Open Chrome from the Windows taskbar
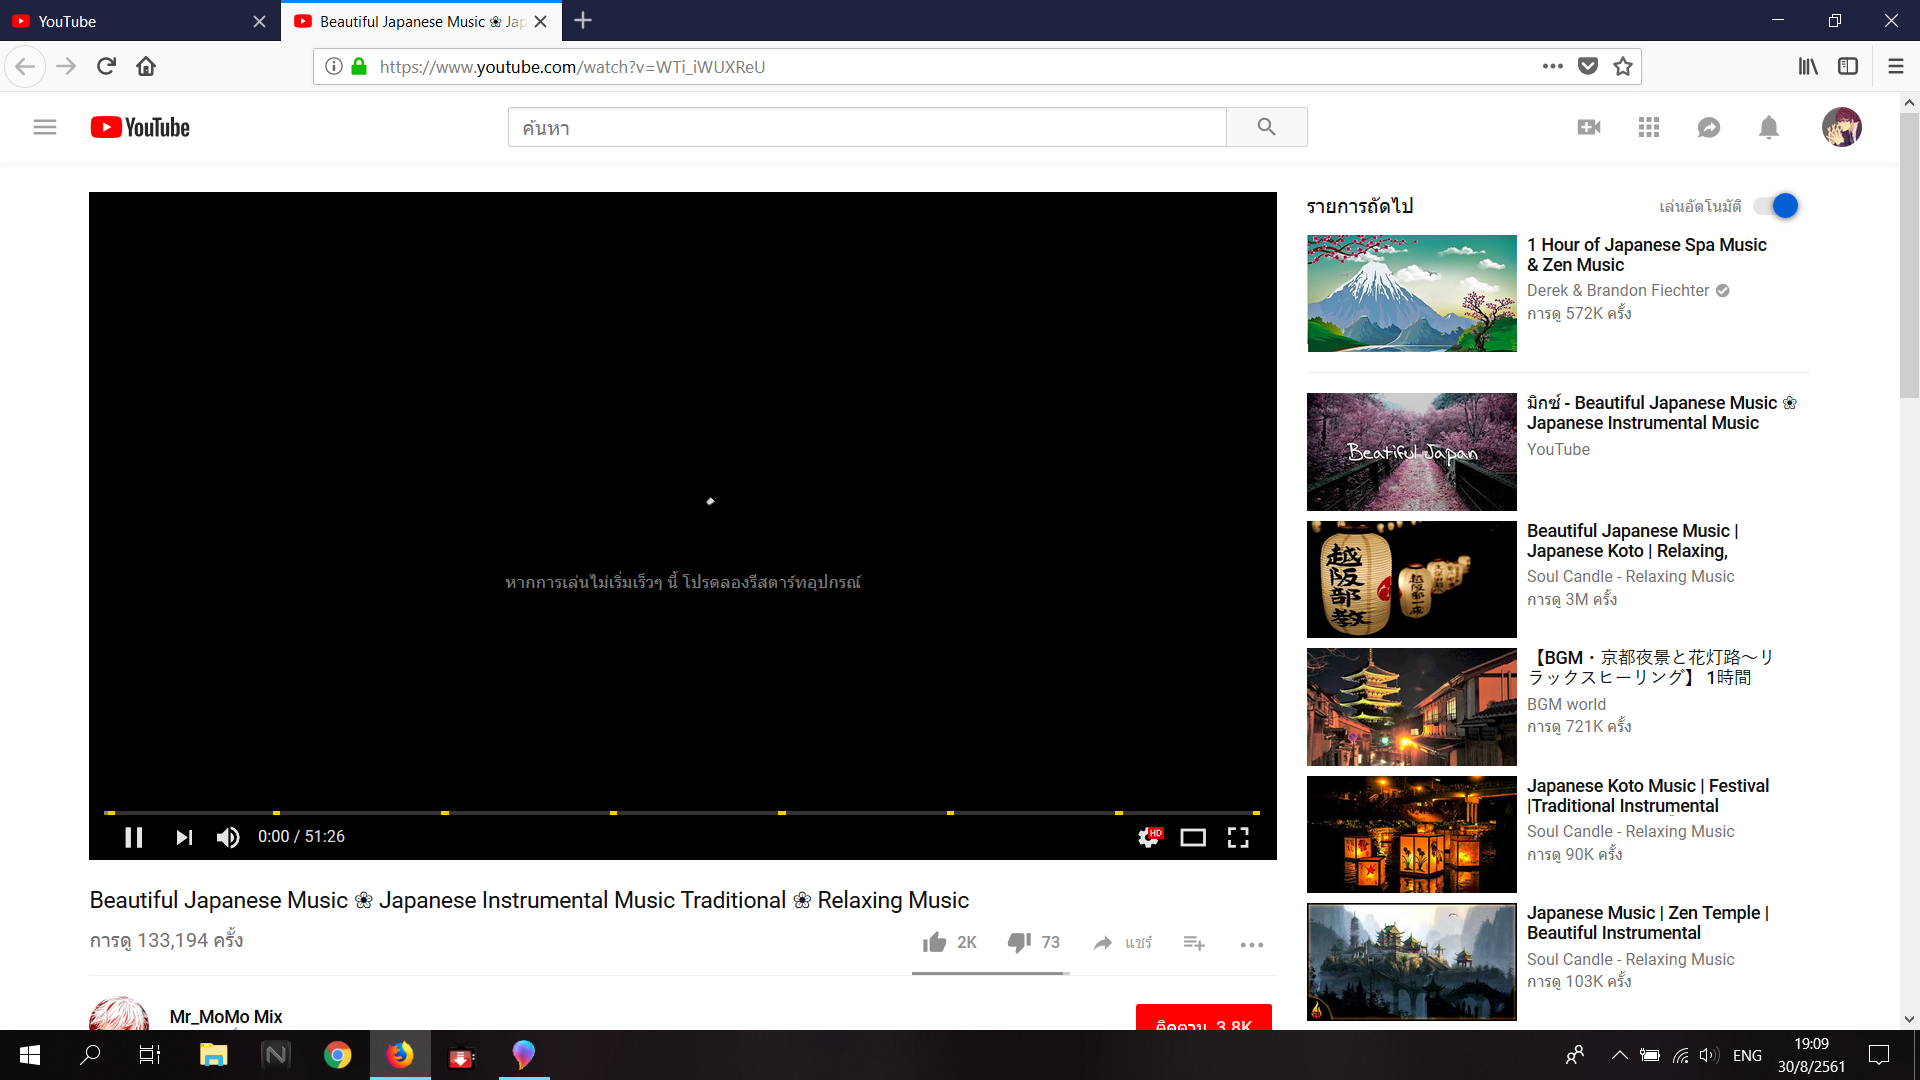This screenshot has width=1920, height=1080. (x=337, y=1055)
